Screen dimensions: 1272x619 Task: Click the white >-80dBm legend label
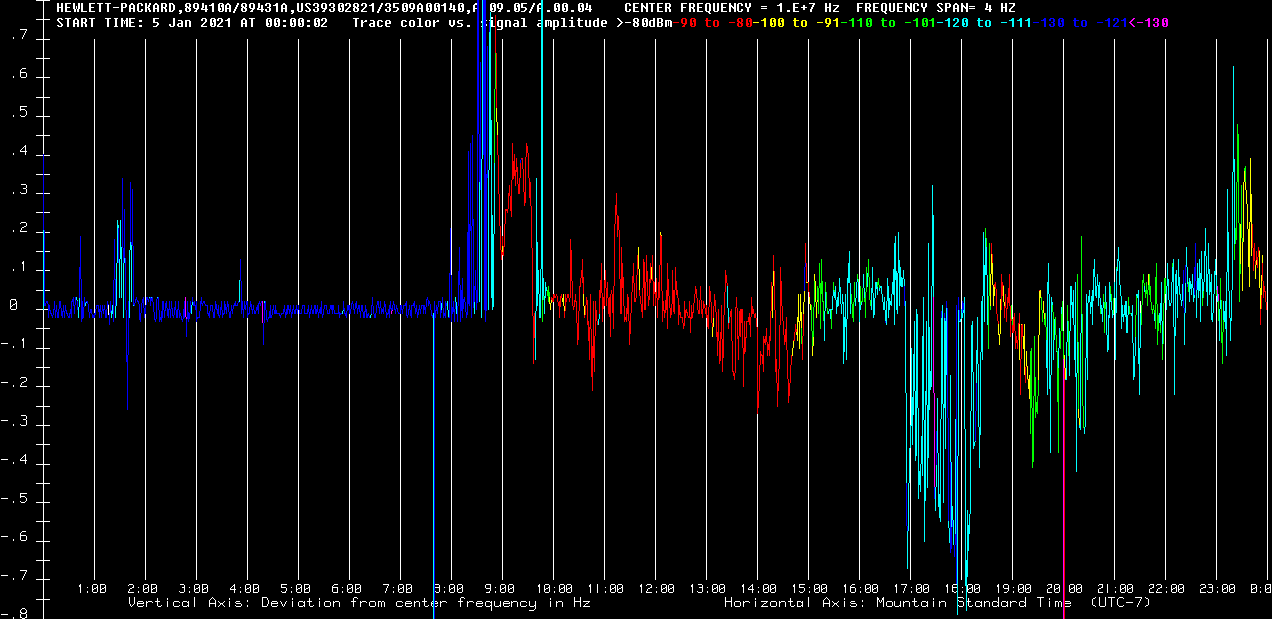click(639, 23)
